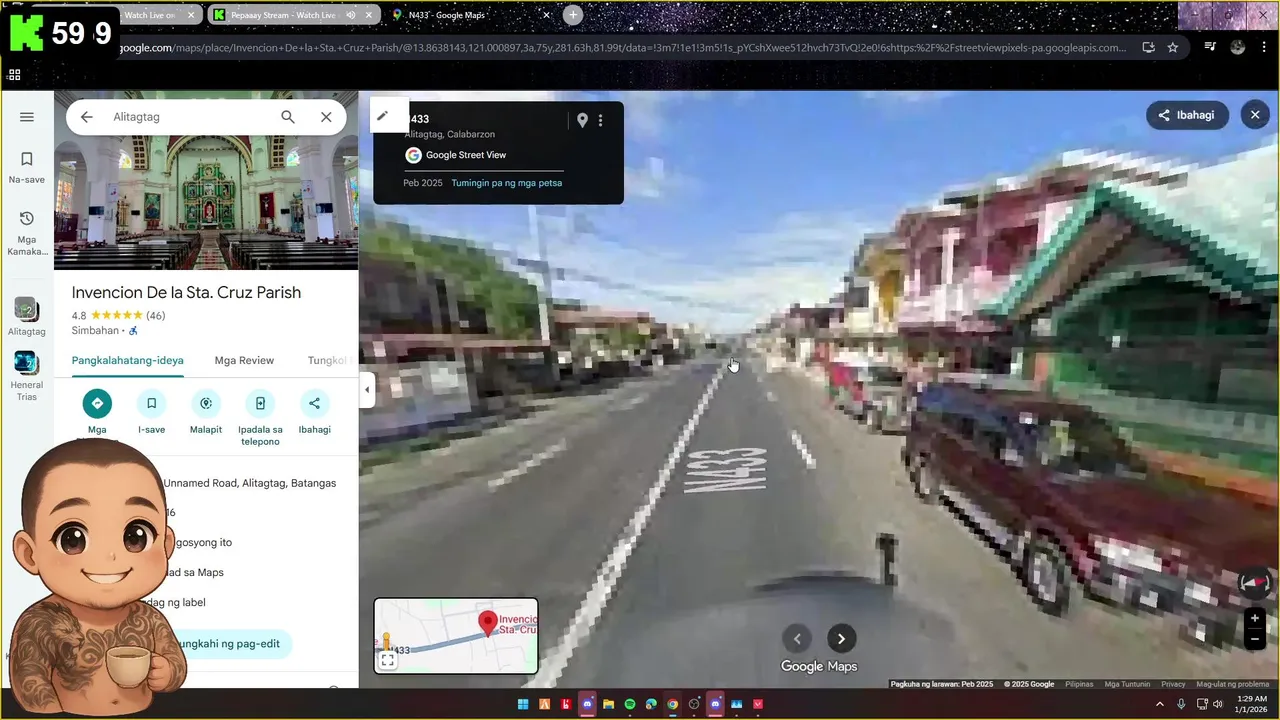This screenshot has height=720, width=1280.
Task: Select the Heneral Trias recent place shortcut
Action: click(x=27, y=376)
